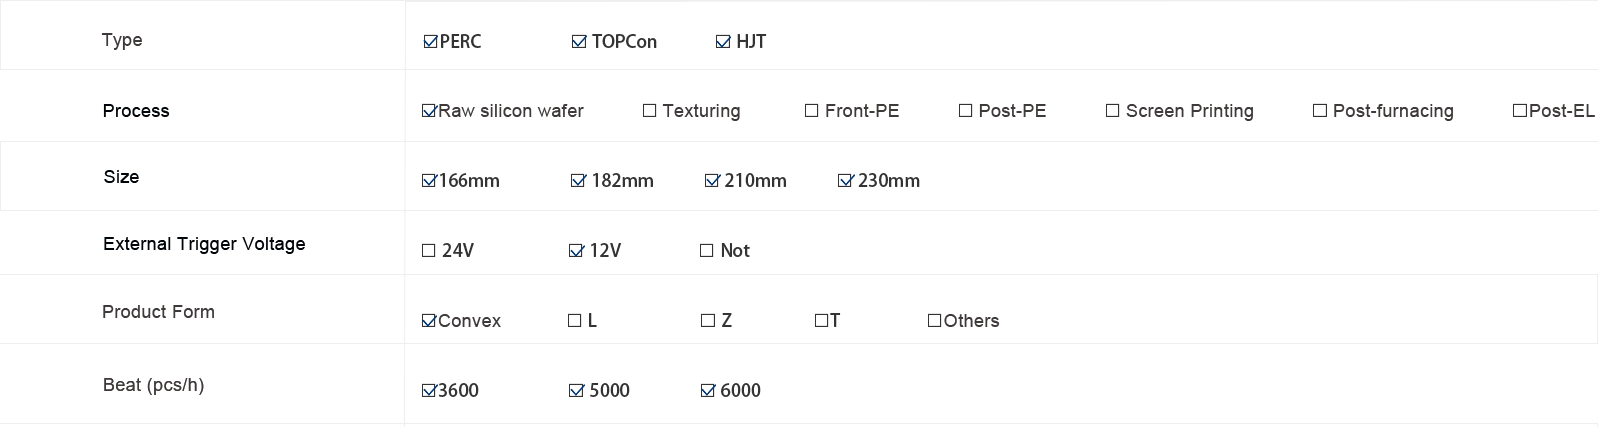
Task: Enable the Post-EL checkbox
Action: click(x=1520, y=111)
